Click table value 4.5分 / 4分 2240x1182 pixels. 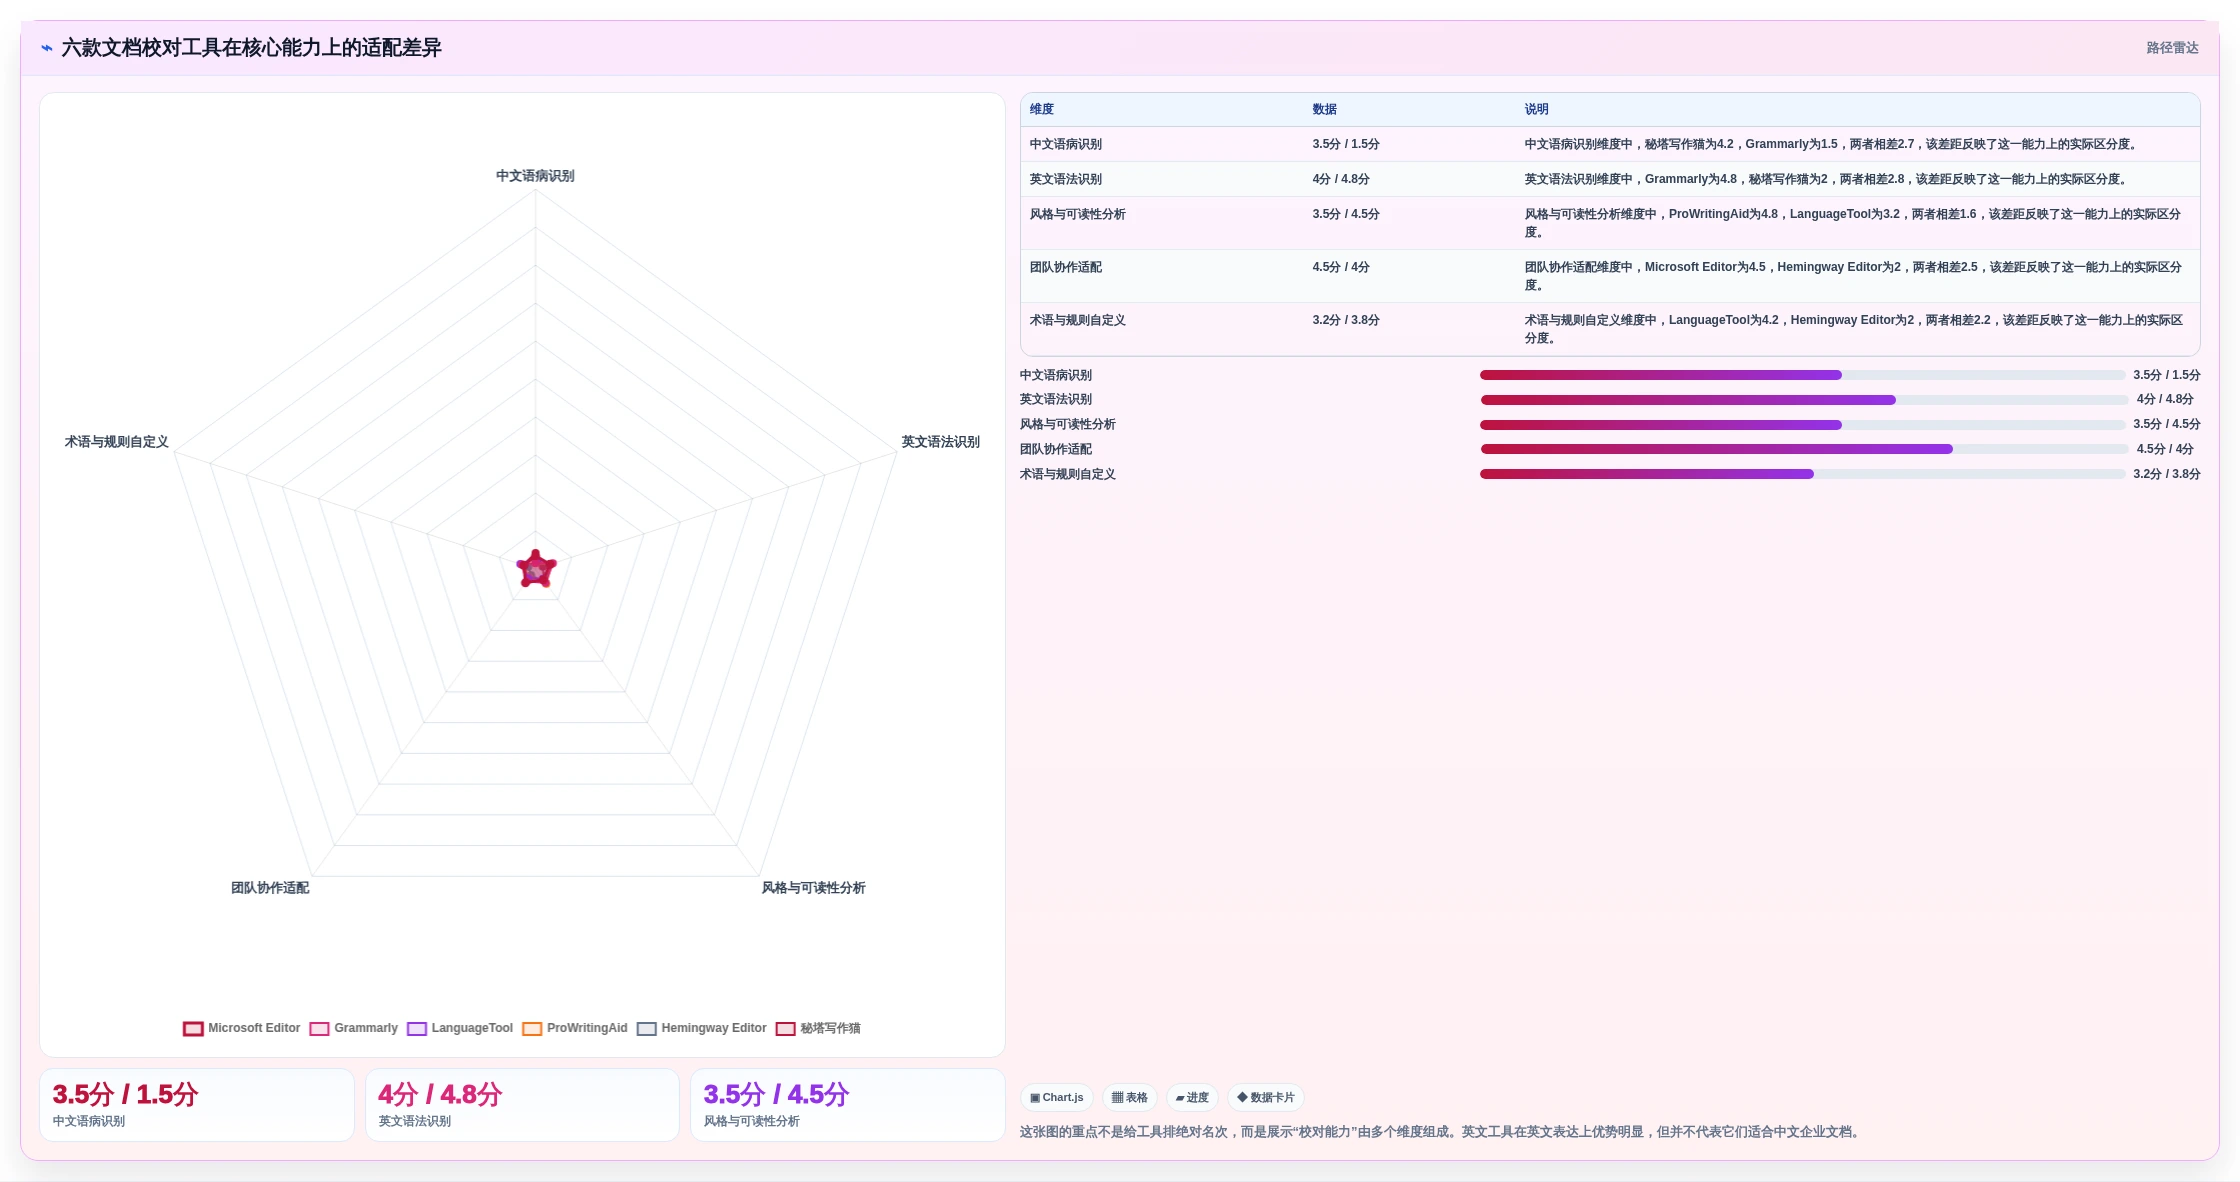tap(1341, 268)
